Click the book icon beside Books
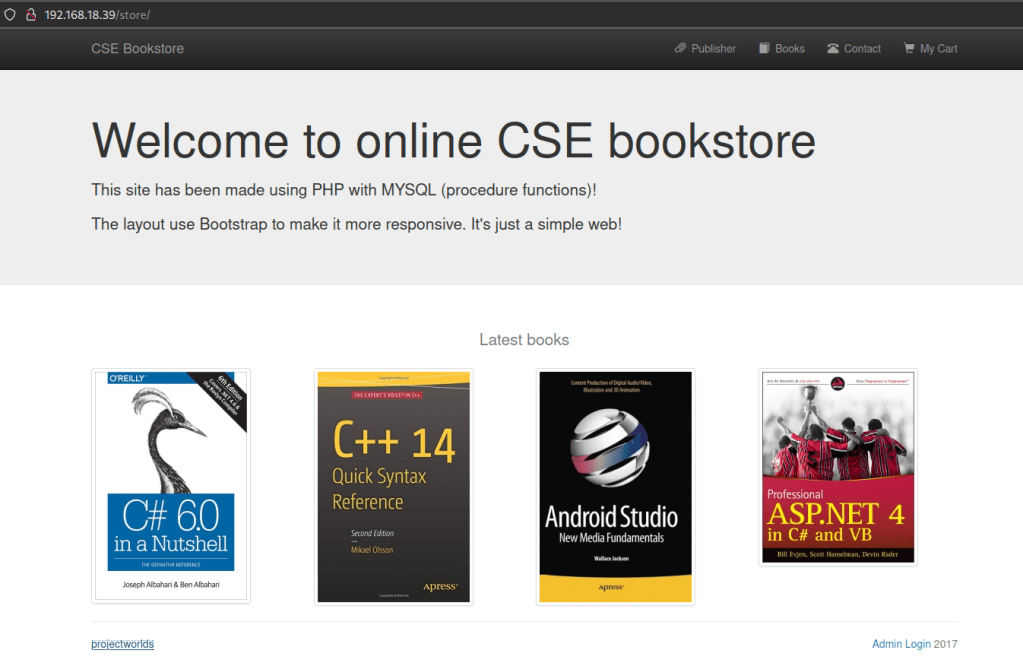The height and width of the screenshot is (663, 1023). 764,48
